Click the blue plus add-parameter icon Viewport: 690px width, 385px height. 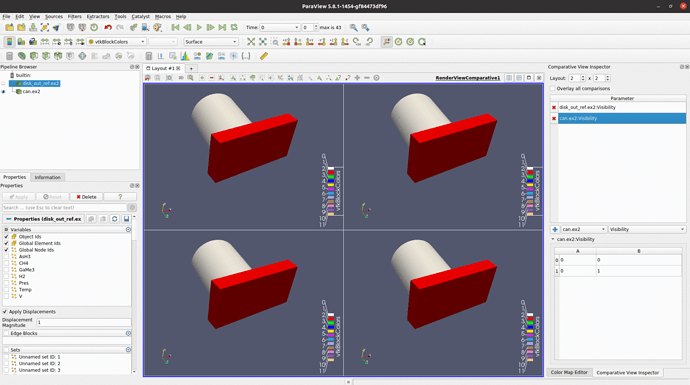pyautogui.click(x=554, y=229)
